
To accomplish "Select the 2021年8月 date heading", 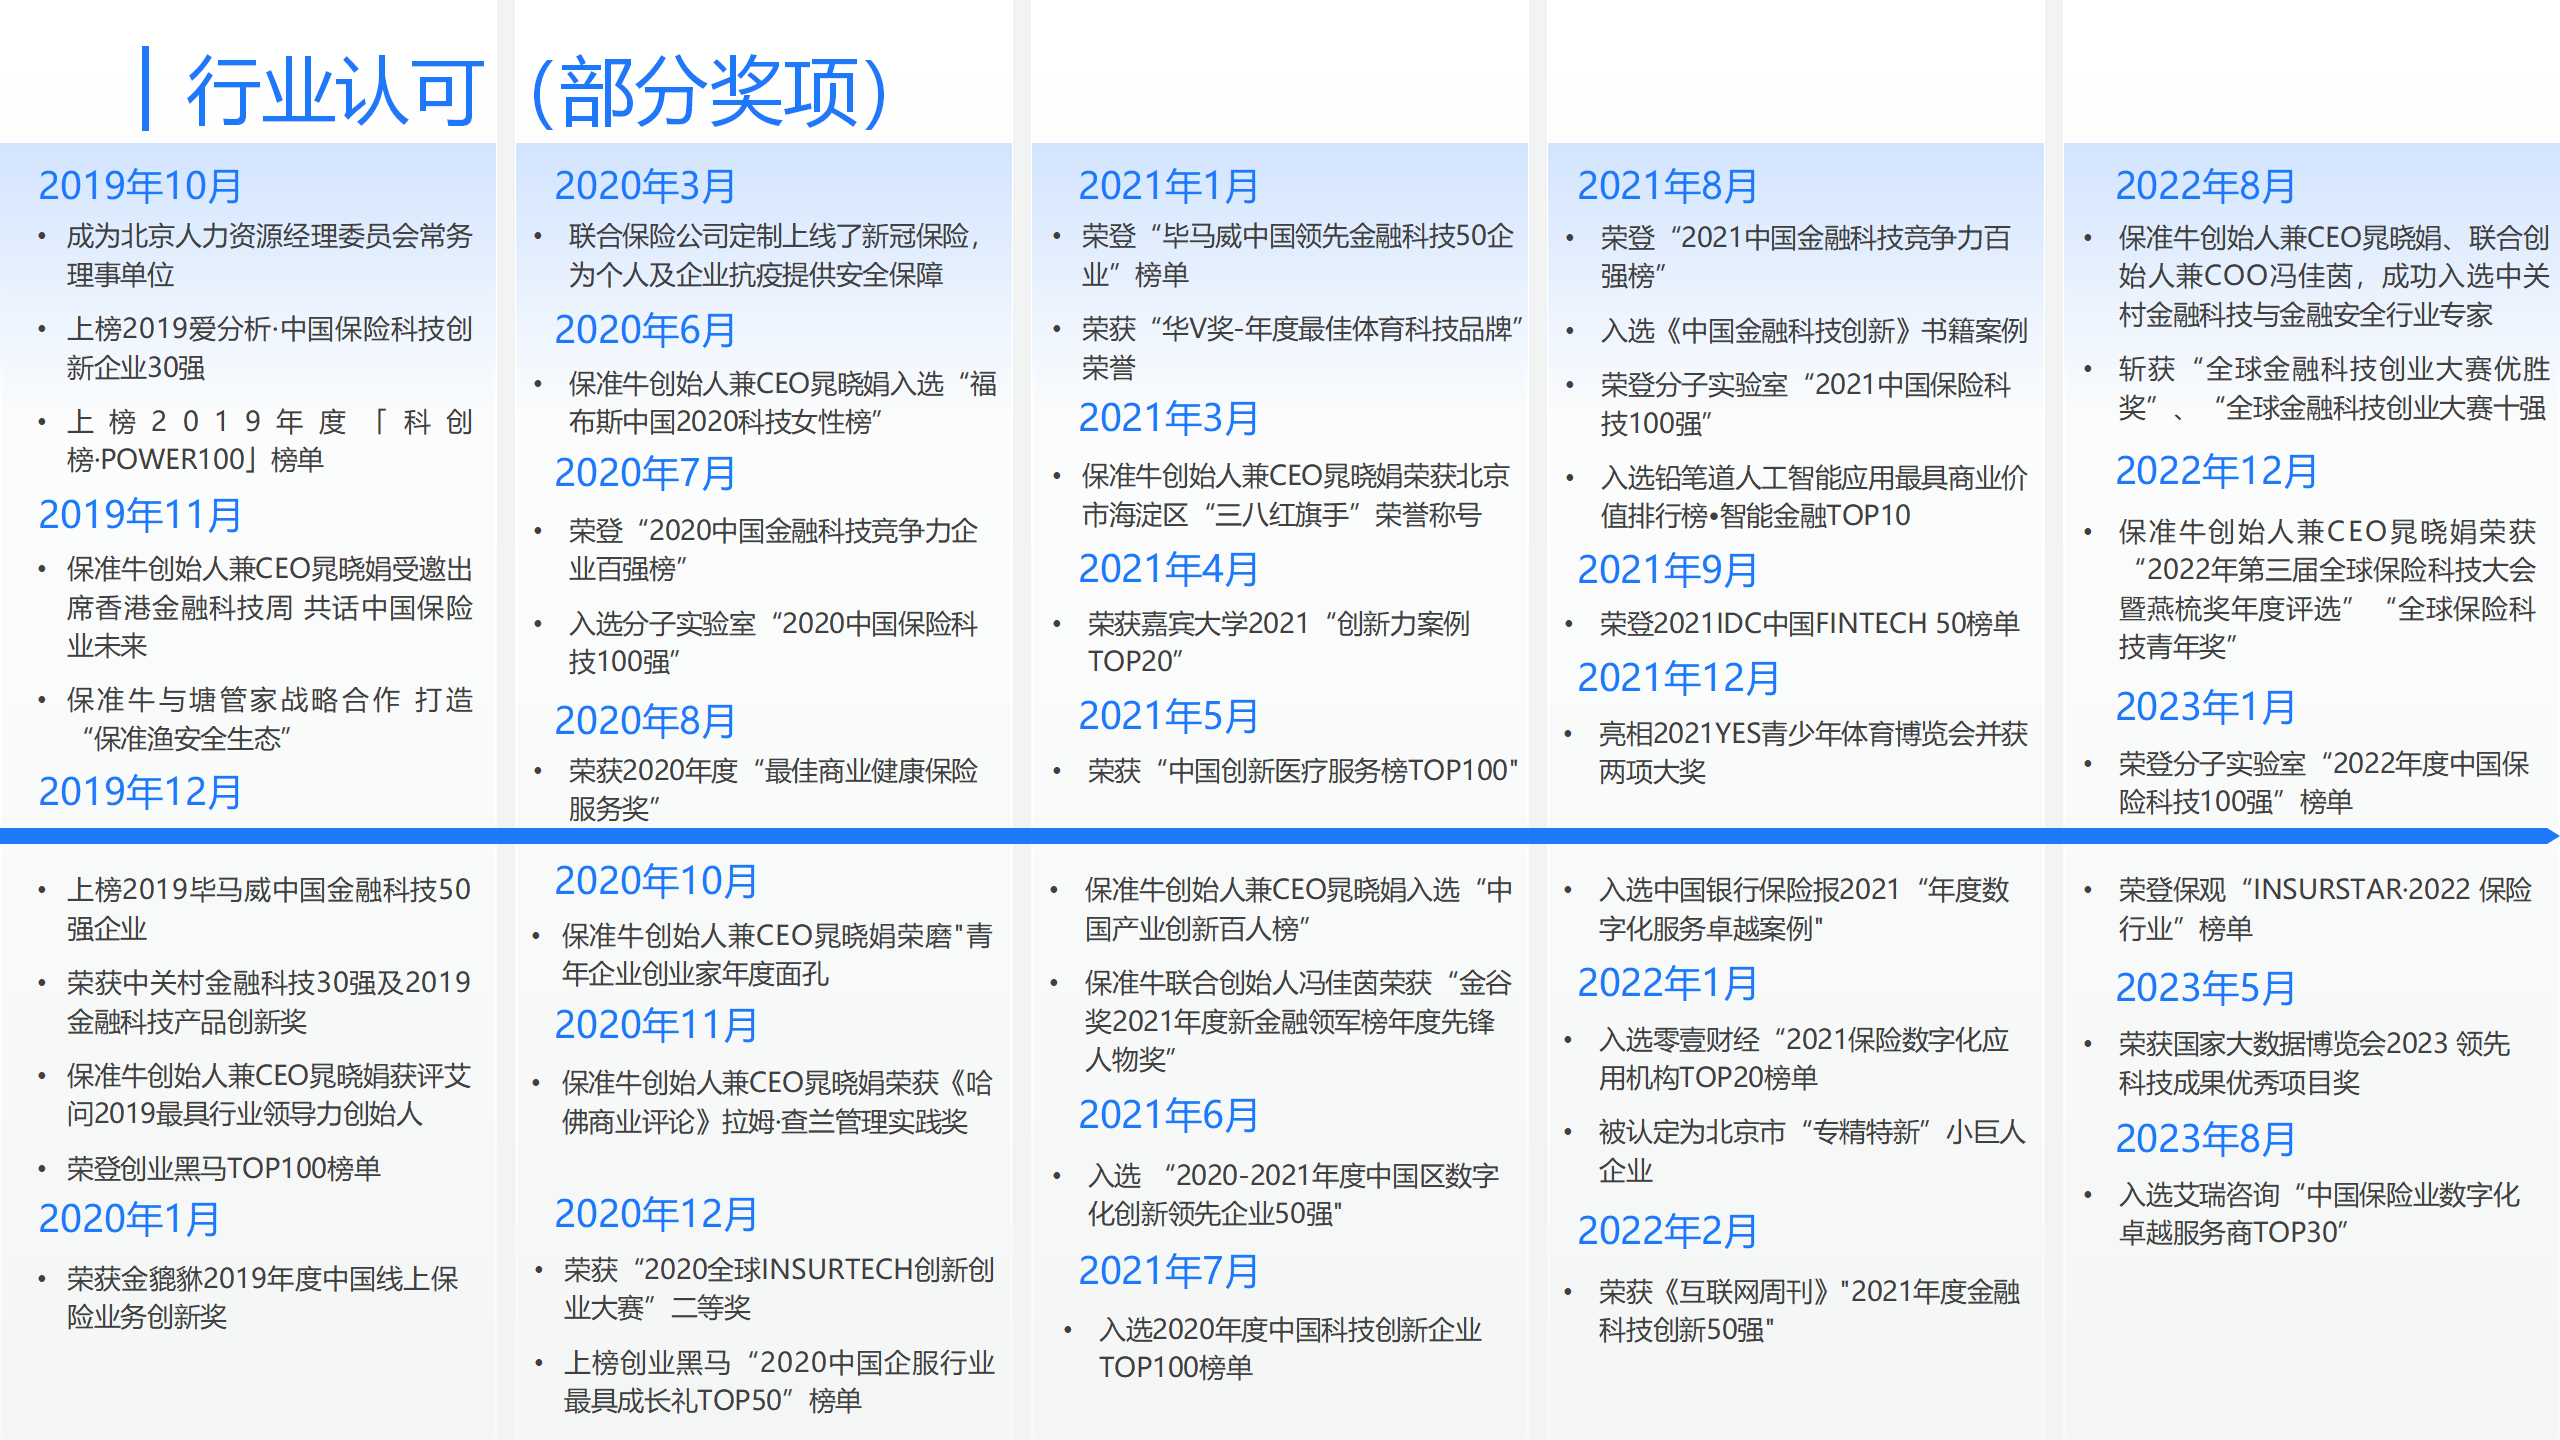I will [x=1667, y=186].
